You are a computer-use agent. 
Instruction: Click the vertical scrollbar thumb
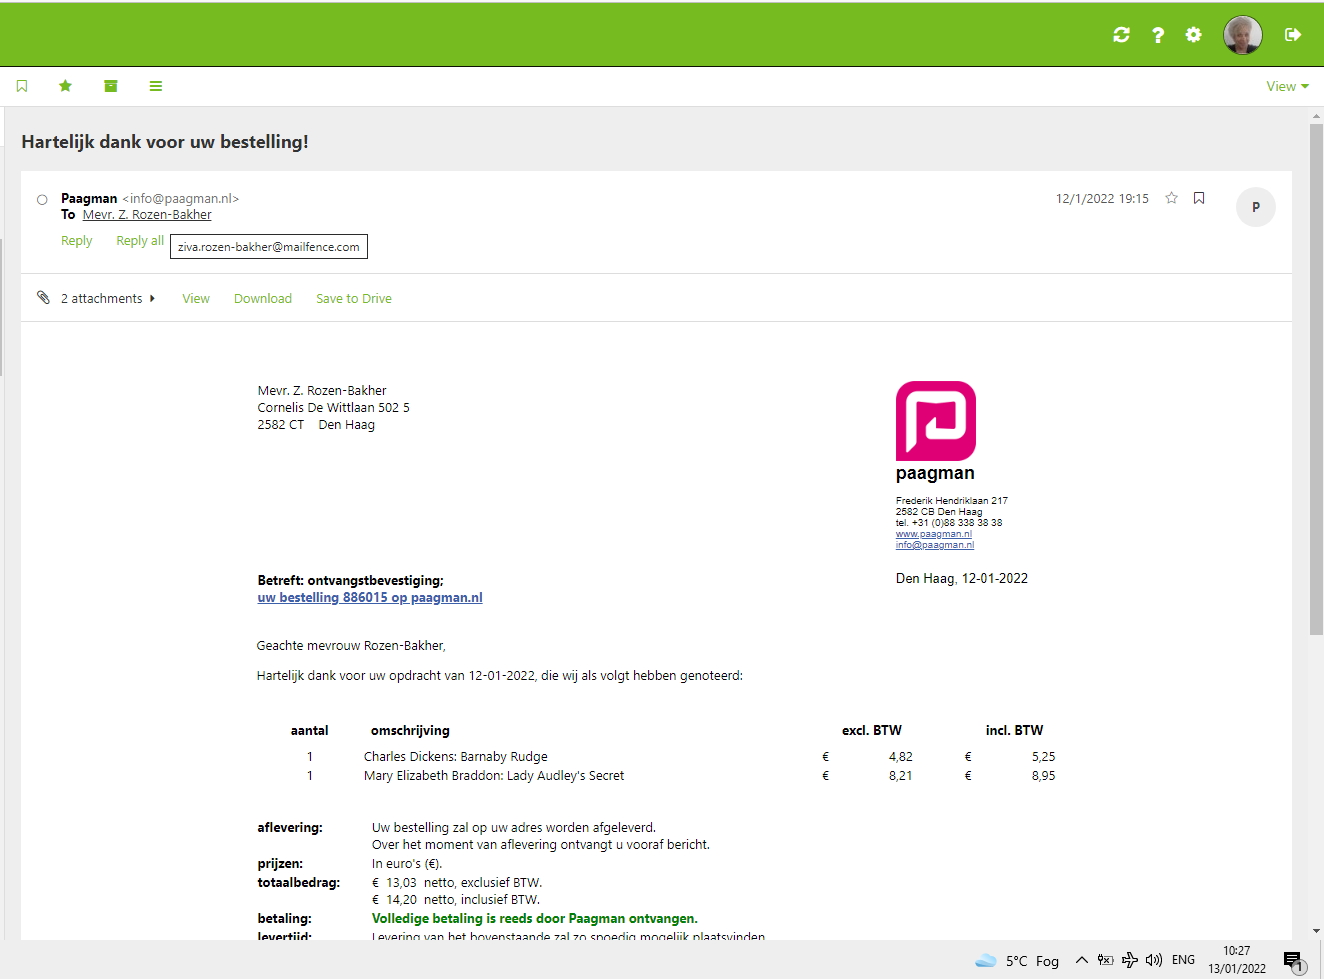click(1316, 380)
